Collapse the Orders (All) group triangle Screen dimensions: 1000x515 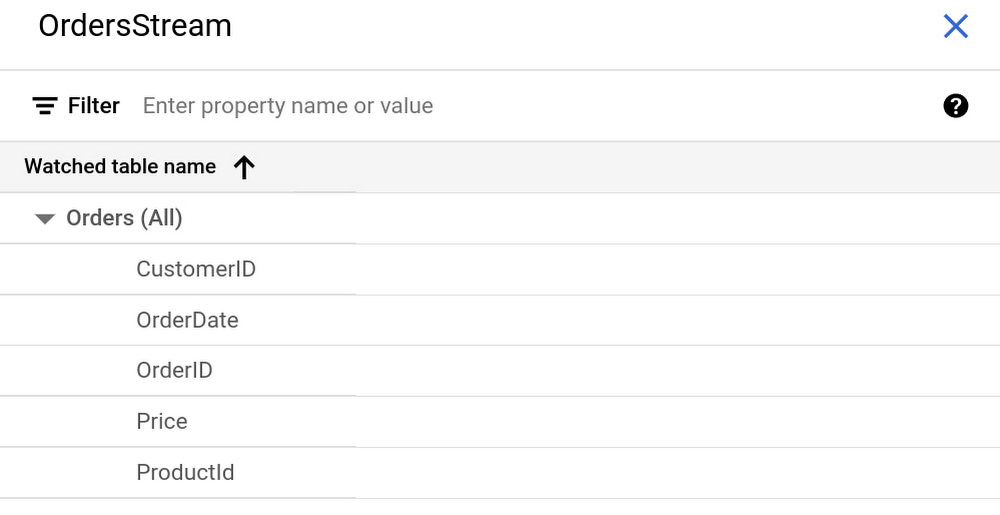click(45, 219)
